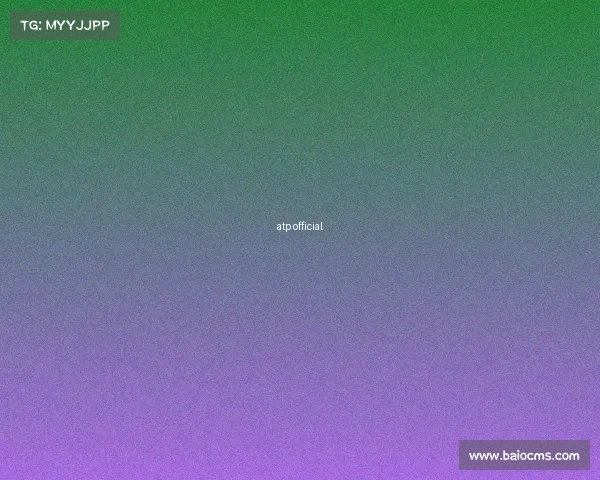
Task: Click the "TG:" prefix in the top-left label
Action: coord(30,26)
